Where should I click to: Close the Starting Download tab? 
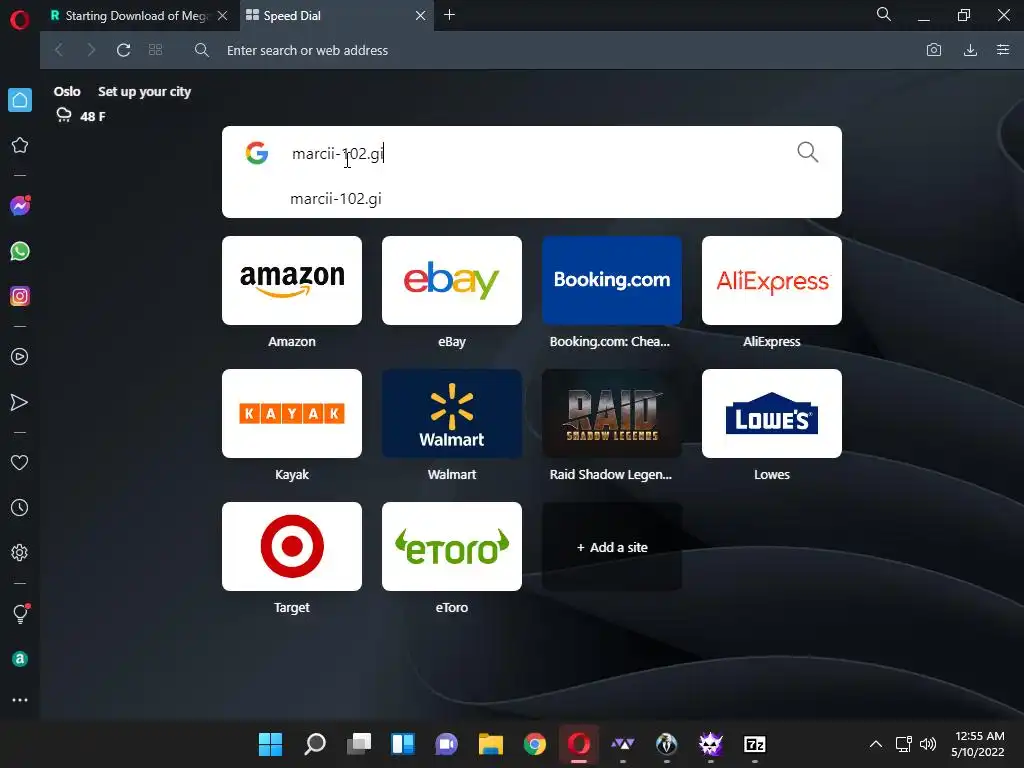pos(223,16)
